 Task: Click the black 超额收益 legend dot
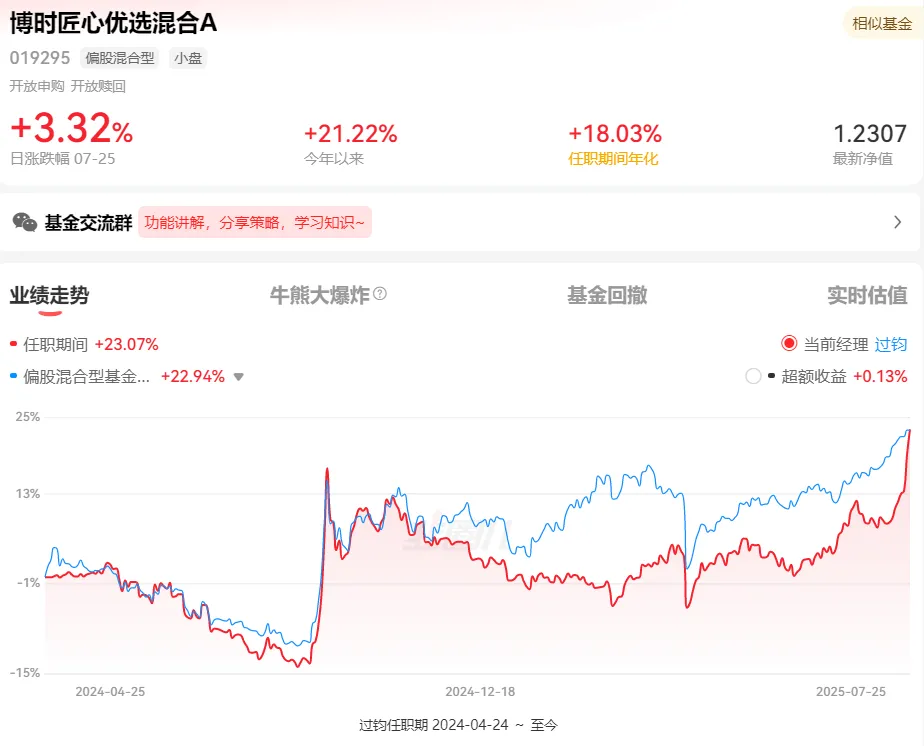coord(771,377)
